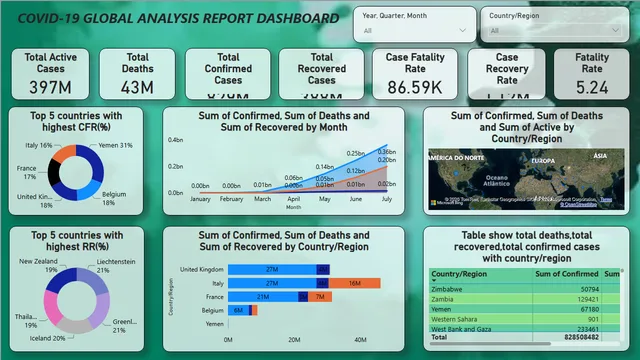
Task: Click Belgium's 6M bar segment
Action: 238,311
